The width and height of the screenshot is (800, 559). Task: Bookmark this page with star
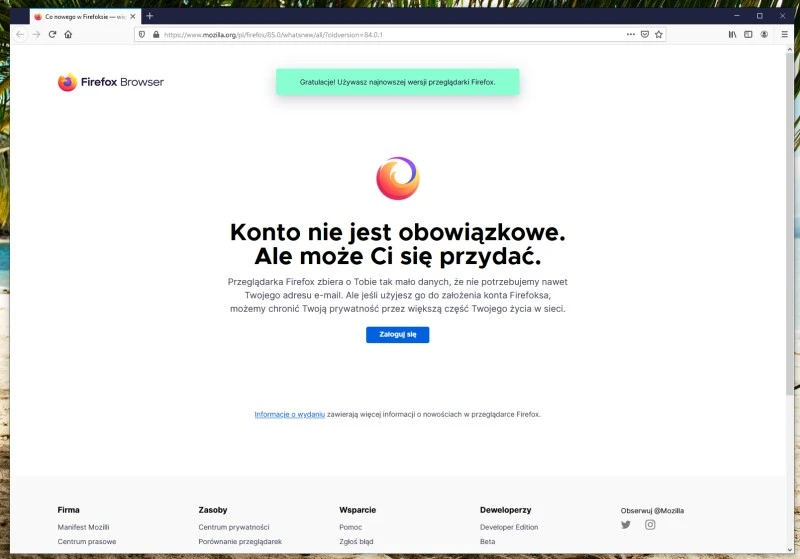659,35
